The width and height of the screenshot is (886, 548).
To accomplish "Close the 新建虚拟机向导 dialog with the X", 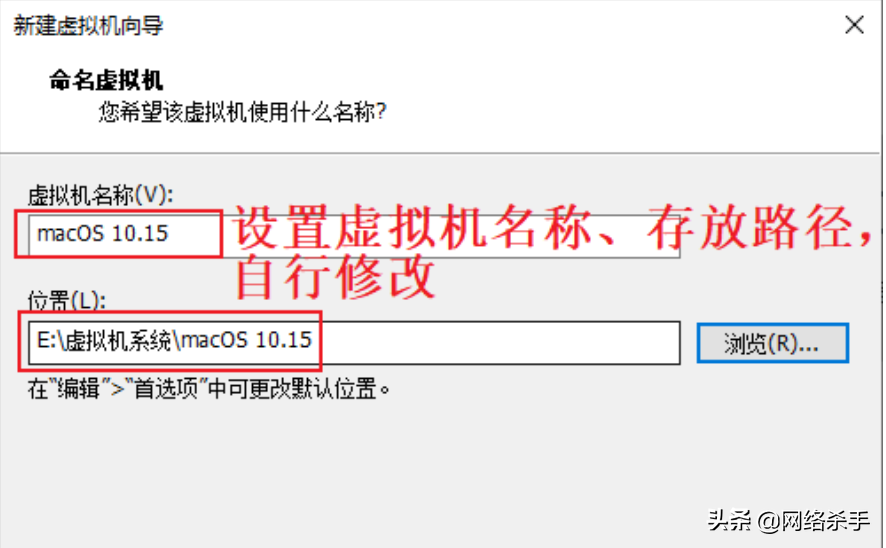I will coord(854,25).
